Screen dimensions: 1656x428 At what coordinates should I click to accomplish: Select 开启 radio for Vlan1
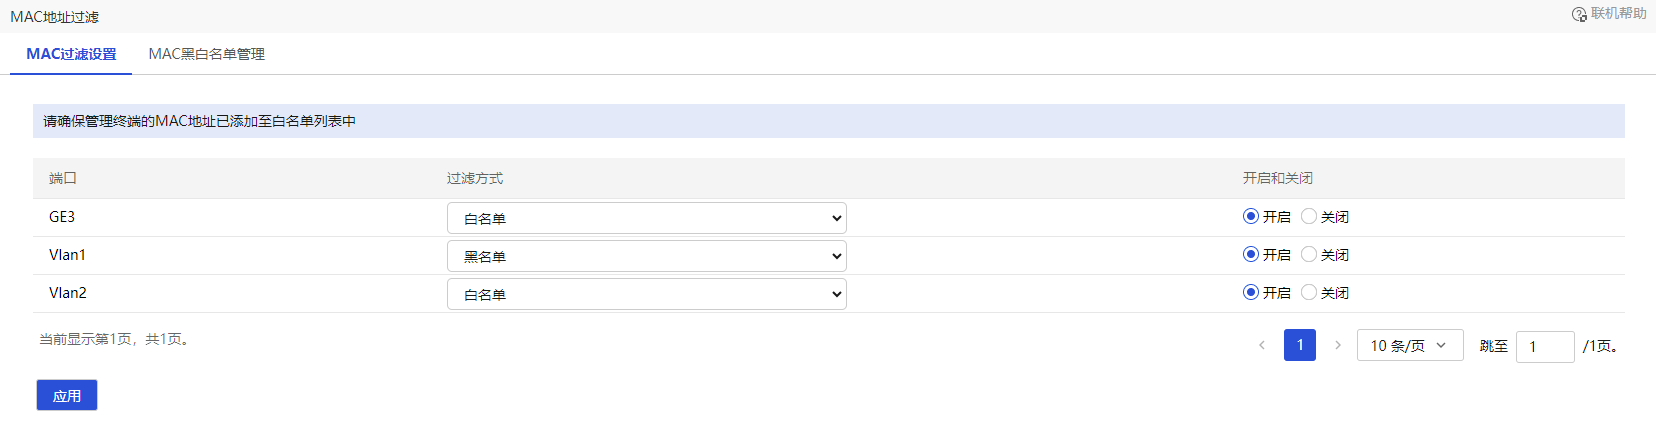coord(1251,254)
